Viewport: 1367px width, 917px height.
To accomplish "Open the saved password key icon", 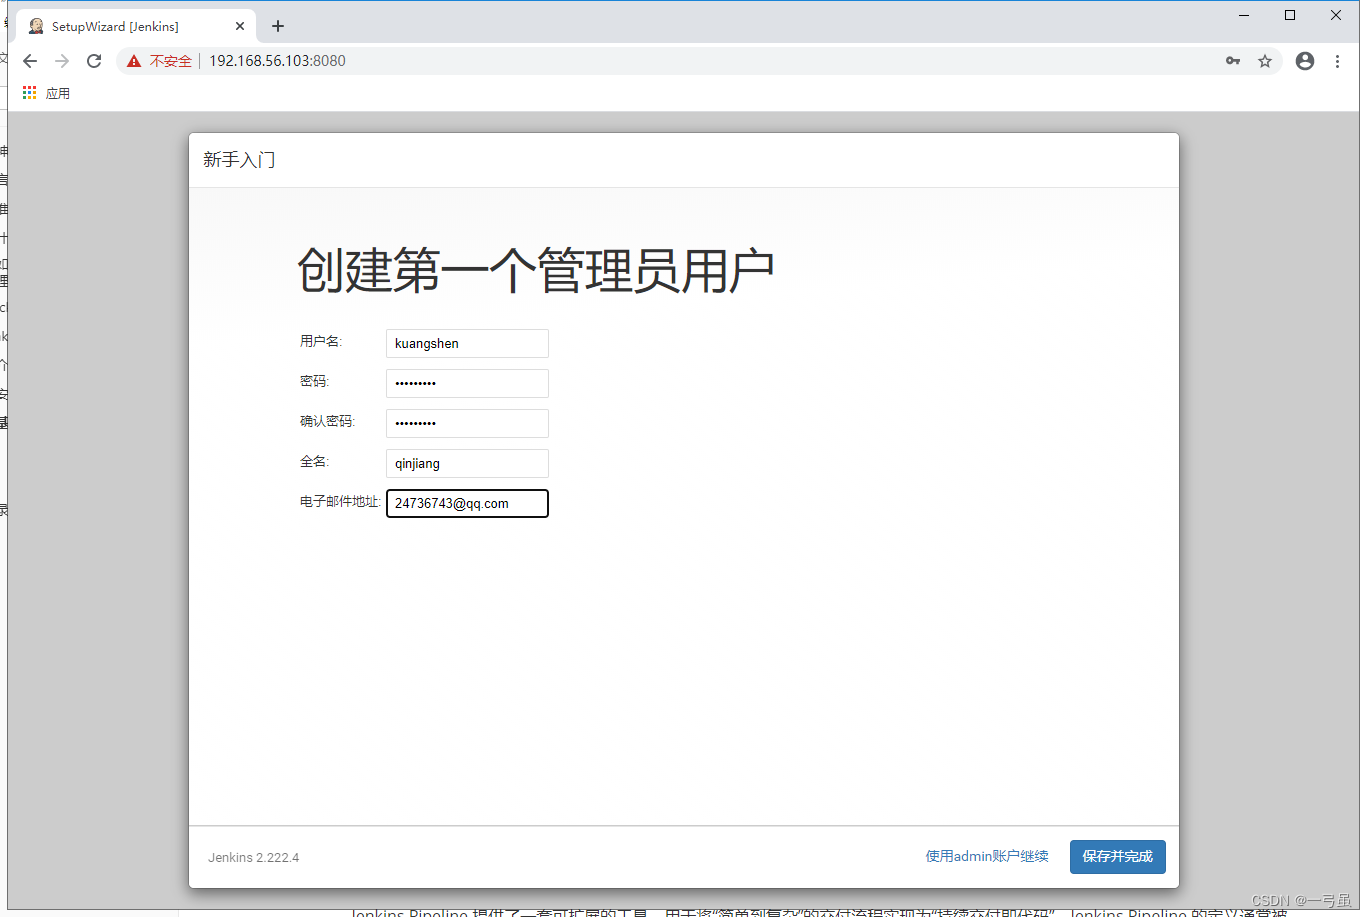I will (x=1233, y=61).
